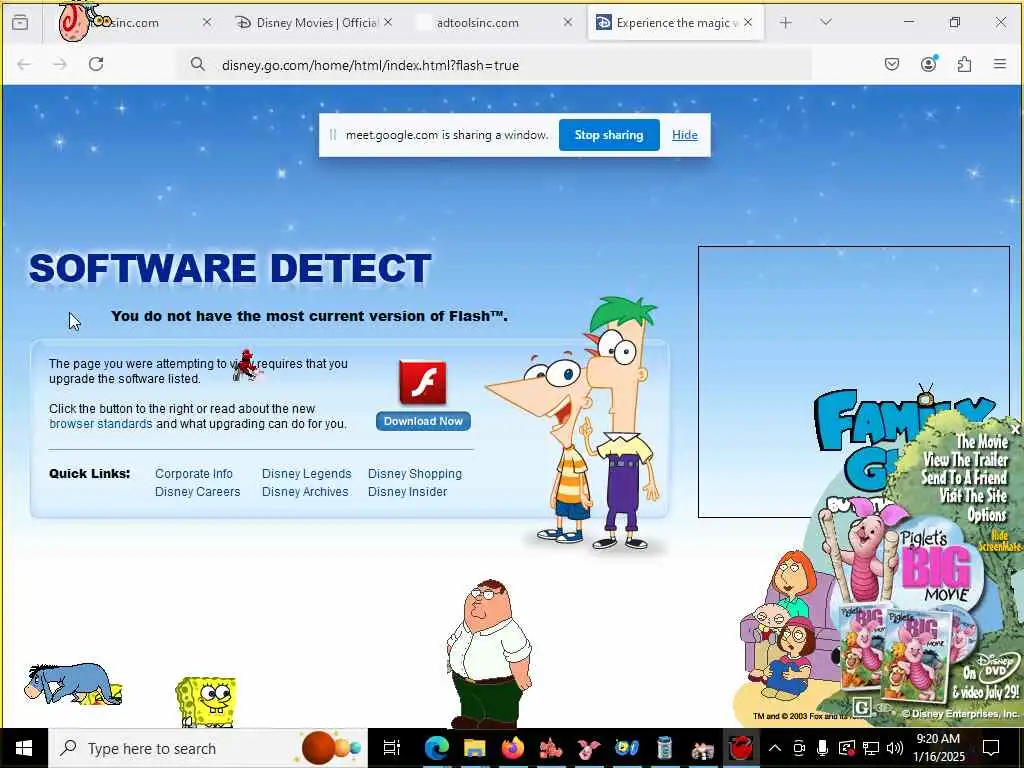Click Options in screenmate menu
This screenshot has height=768, width=1024.
click(x=987, y=515)
